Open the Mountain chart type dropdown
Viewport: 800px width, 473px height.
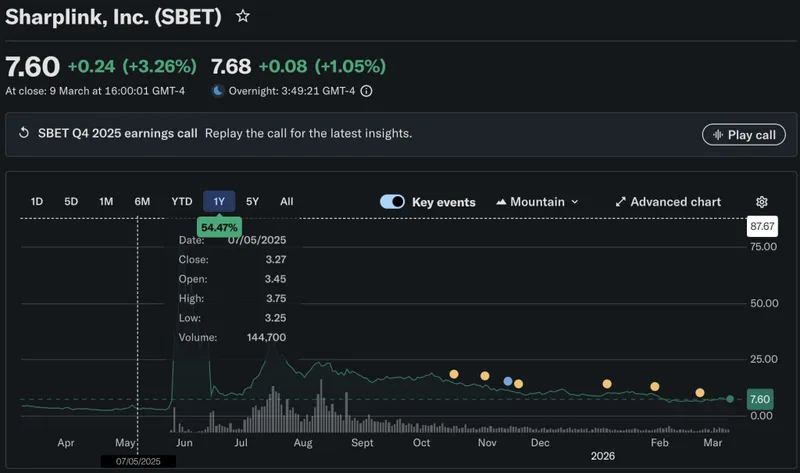(x=537, y=202)
